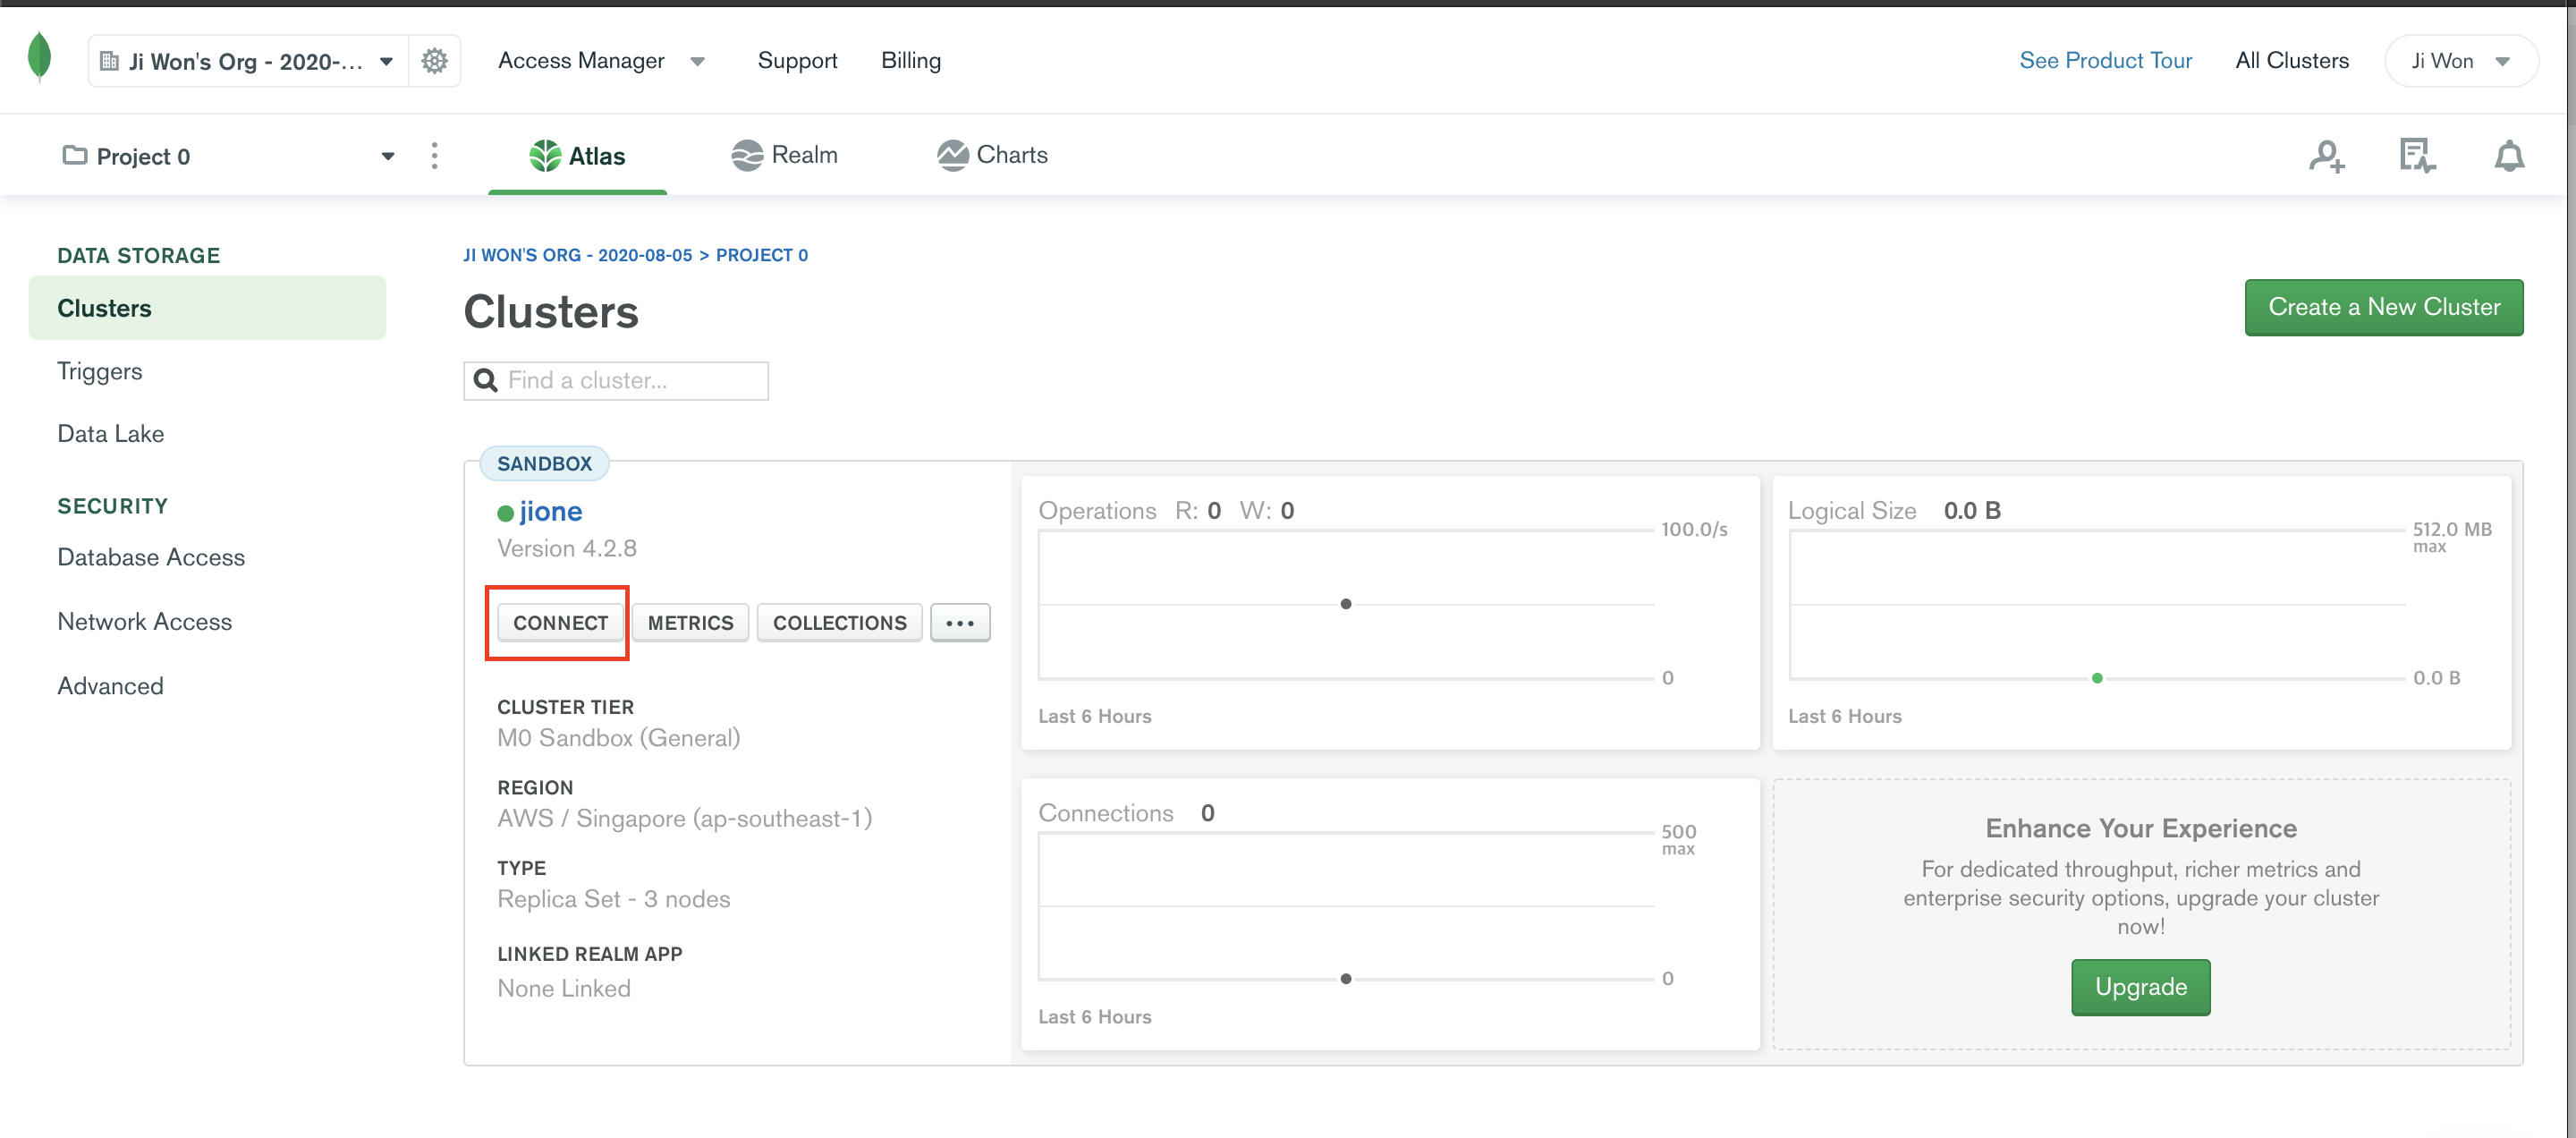Select Clusters in the sidebar
The width and height of the screenshot is (2576, 1138).
click(207, 308)
